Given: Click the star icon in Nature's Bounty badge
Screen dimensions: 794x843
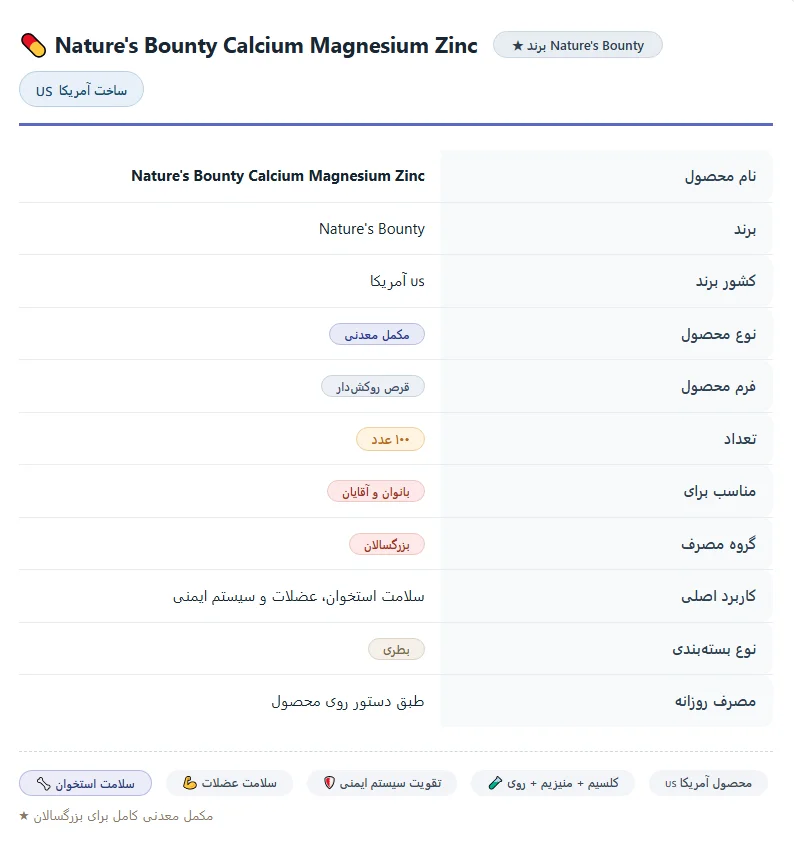Looking at the screenshot, I should (517, 46).
